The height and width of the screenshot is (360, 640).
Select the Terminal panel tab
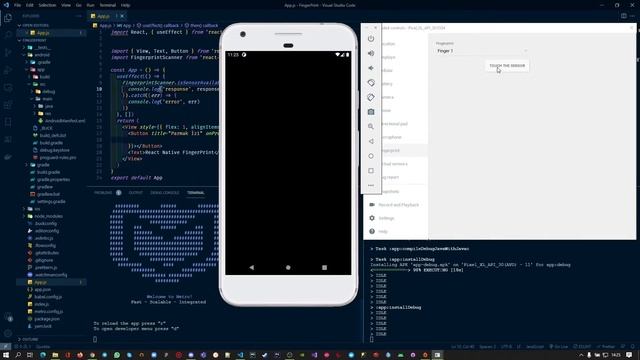[196, 193]
